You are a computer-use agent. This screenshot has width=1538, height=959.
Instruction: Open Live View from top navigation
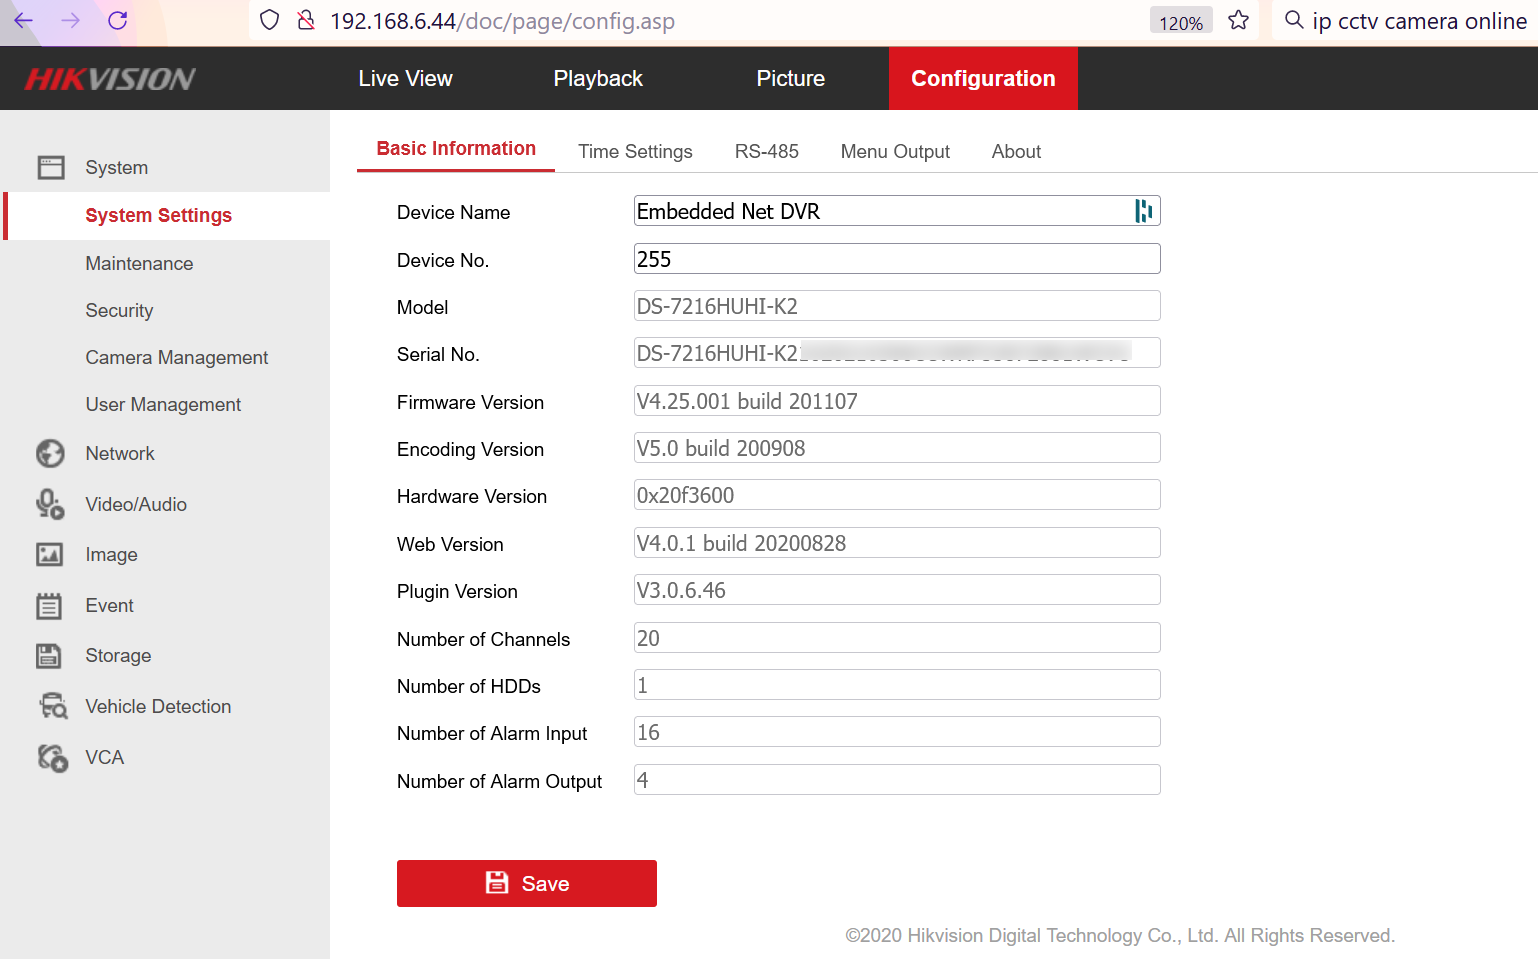pyautogui.click(x=405, y=79)
